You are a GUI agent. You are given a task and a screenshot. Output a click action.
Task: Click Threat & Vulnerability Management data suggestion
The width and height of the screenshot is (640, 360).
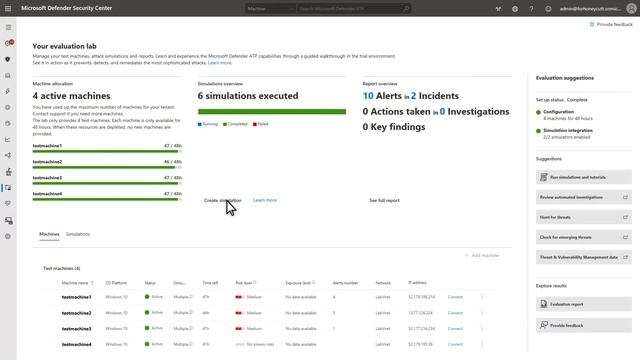tap(584, 257)
